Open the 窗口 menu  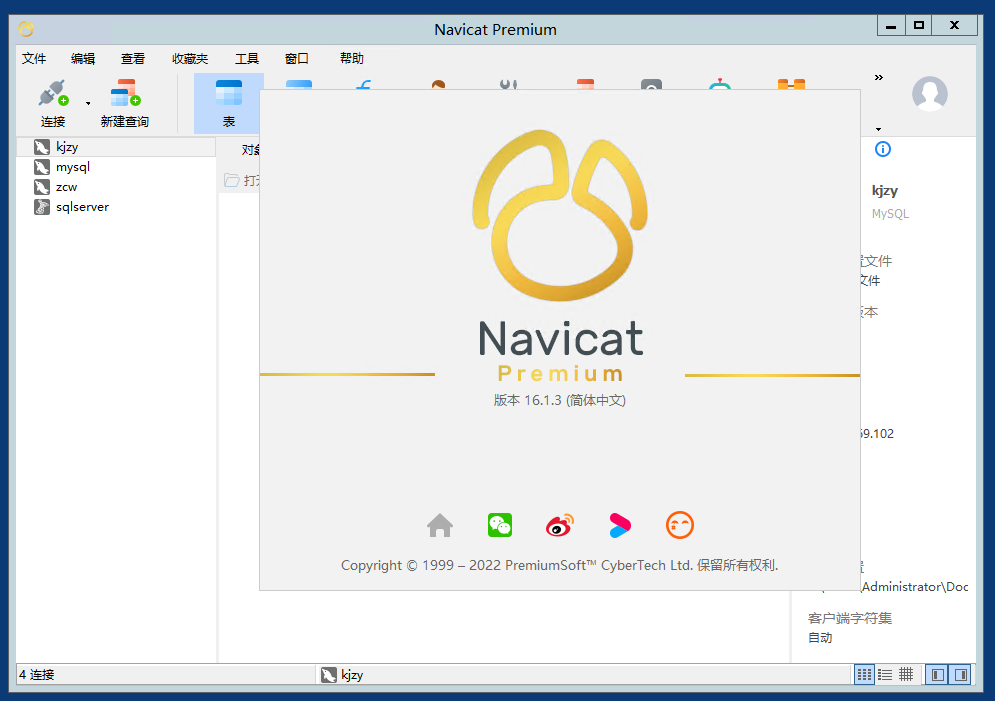(x=296, y=58)
